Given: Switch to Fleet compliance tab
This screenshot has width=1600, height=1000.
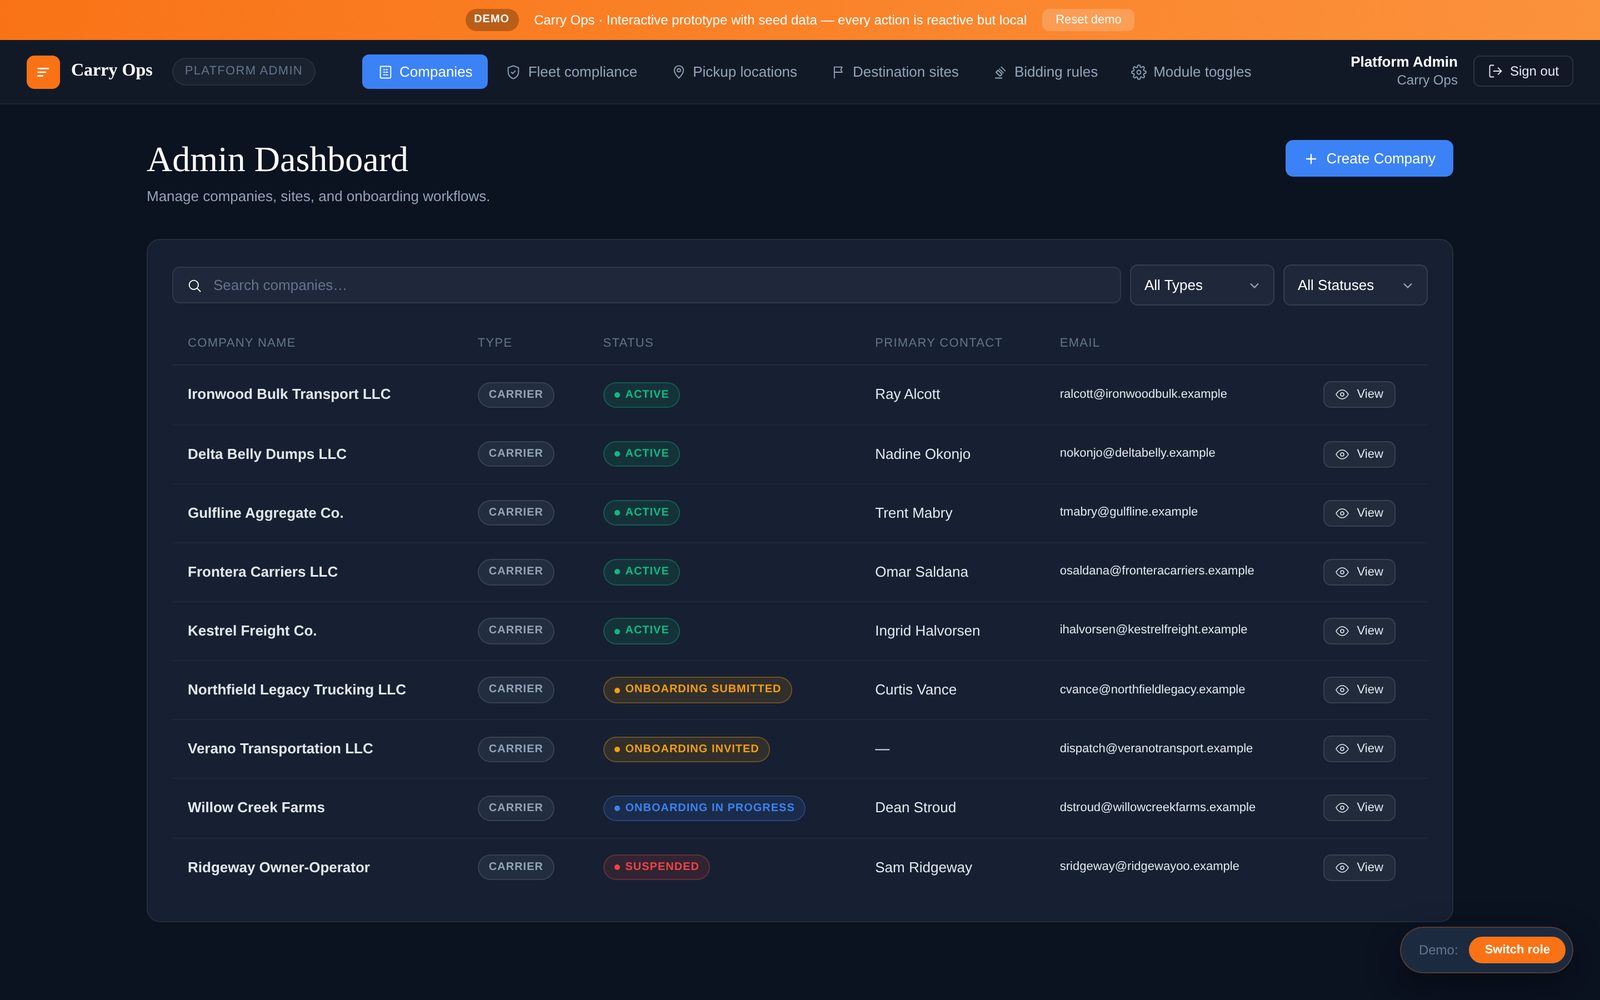Looking at the screenshot, I should (x=571, y=72).
